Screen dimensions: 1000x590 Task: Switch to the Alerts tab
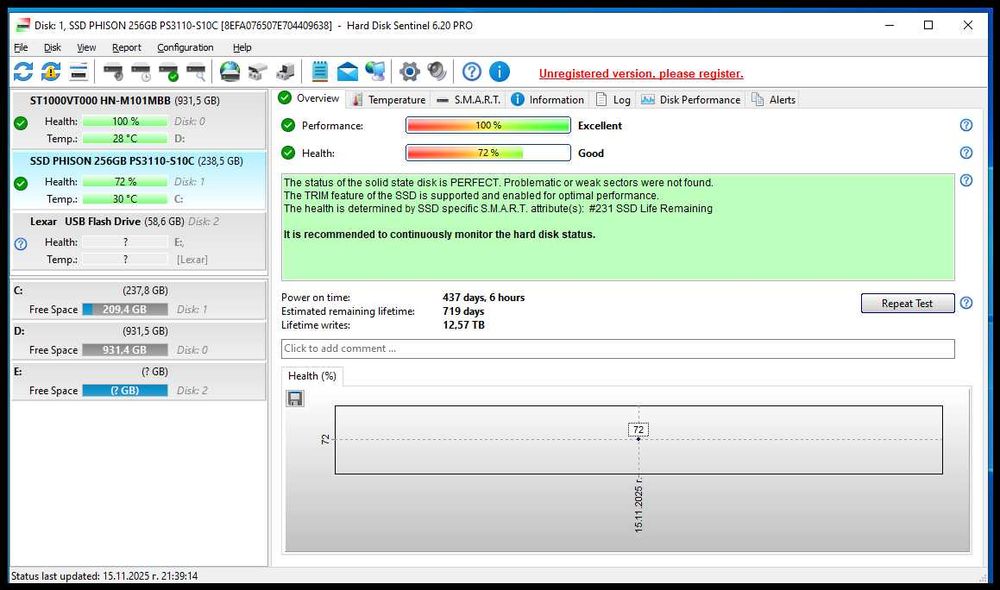click(774, 100)
